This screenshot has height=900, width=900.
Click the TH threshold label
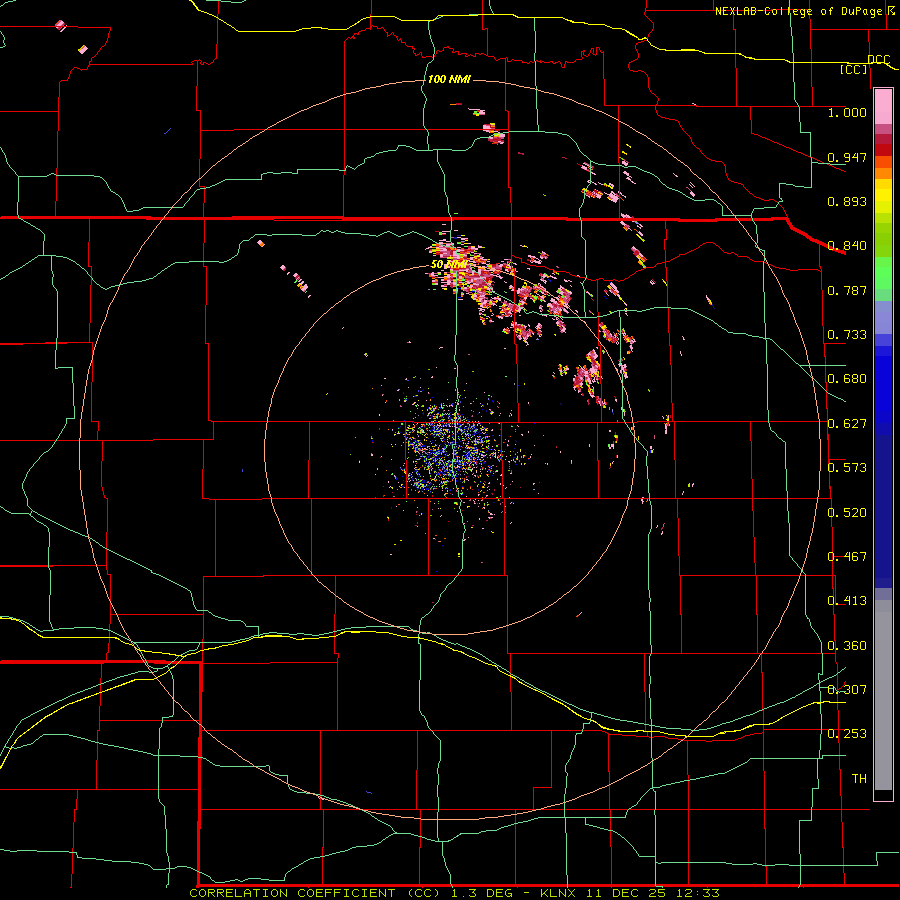click(859, 779)
